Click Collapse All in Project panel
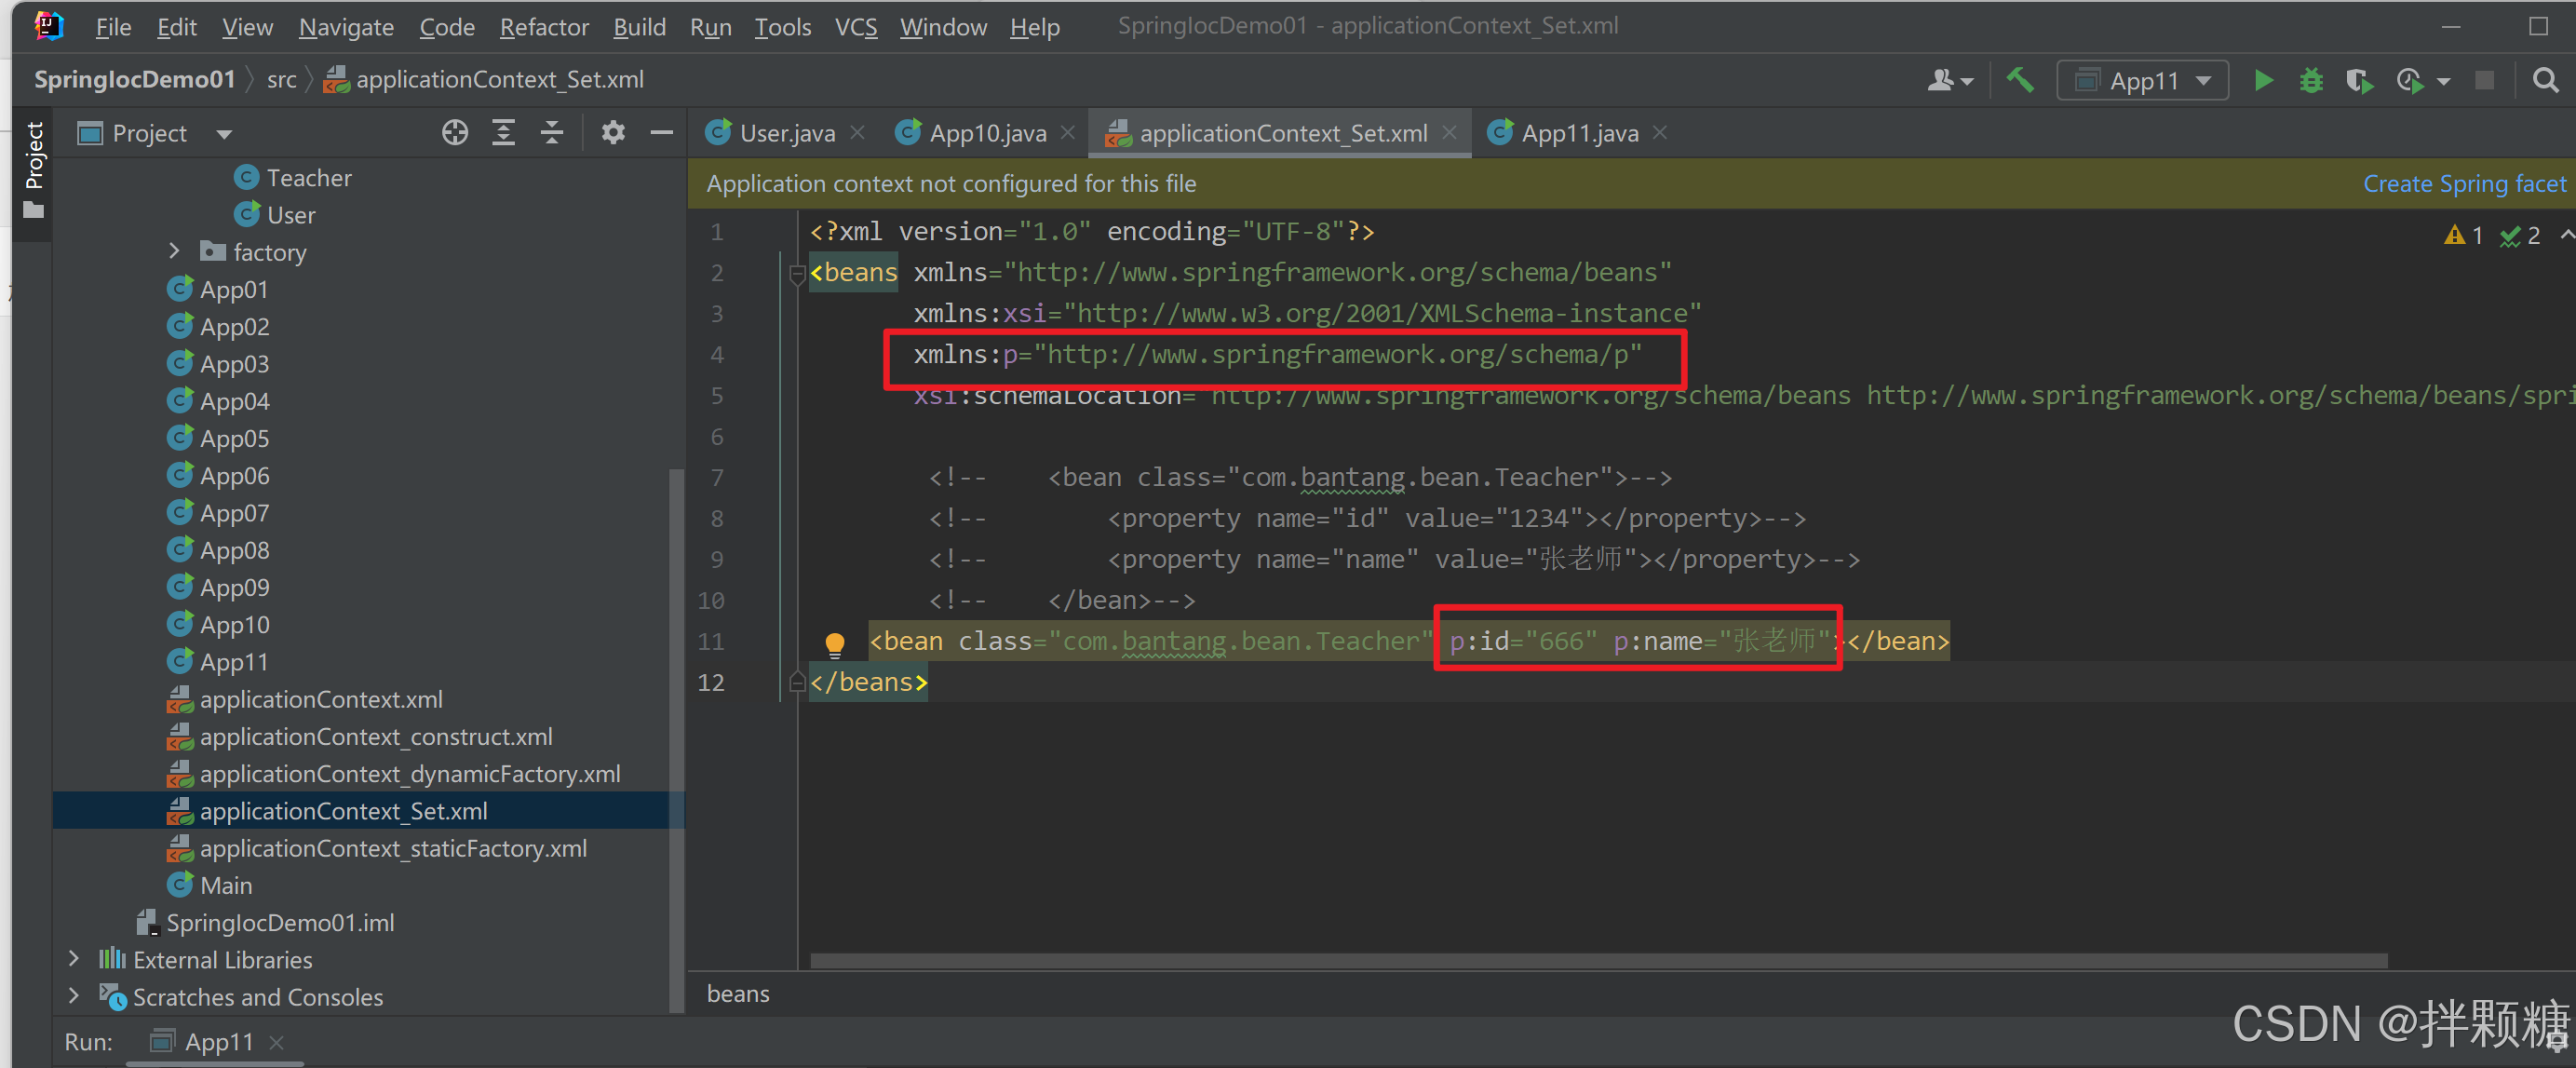2576x1068 pixels. 552,133
